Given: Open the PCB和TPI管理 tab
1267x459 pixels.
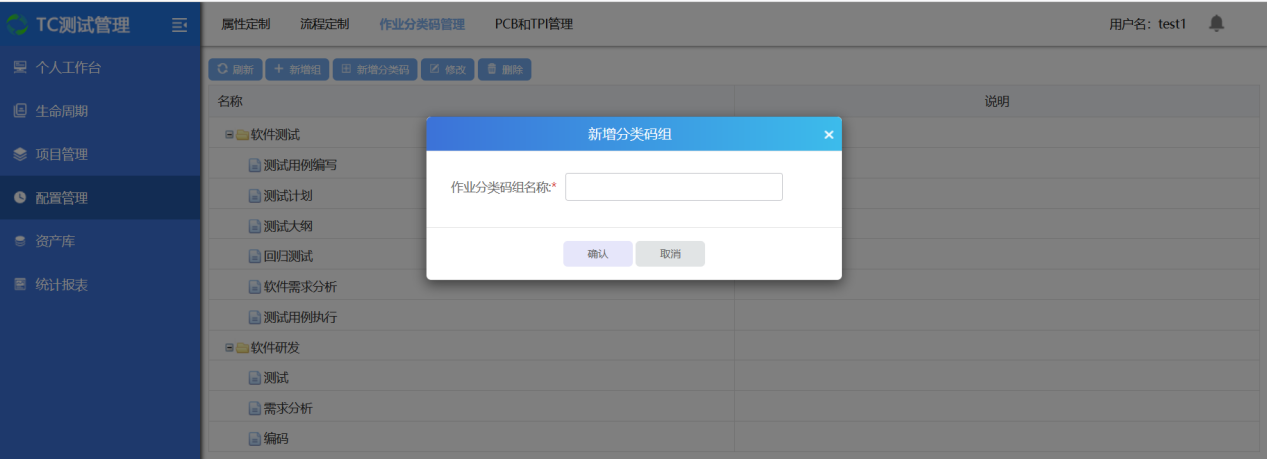Looking at the screenshot, I should tap(533, 24).
